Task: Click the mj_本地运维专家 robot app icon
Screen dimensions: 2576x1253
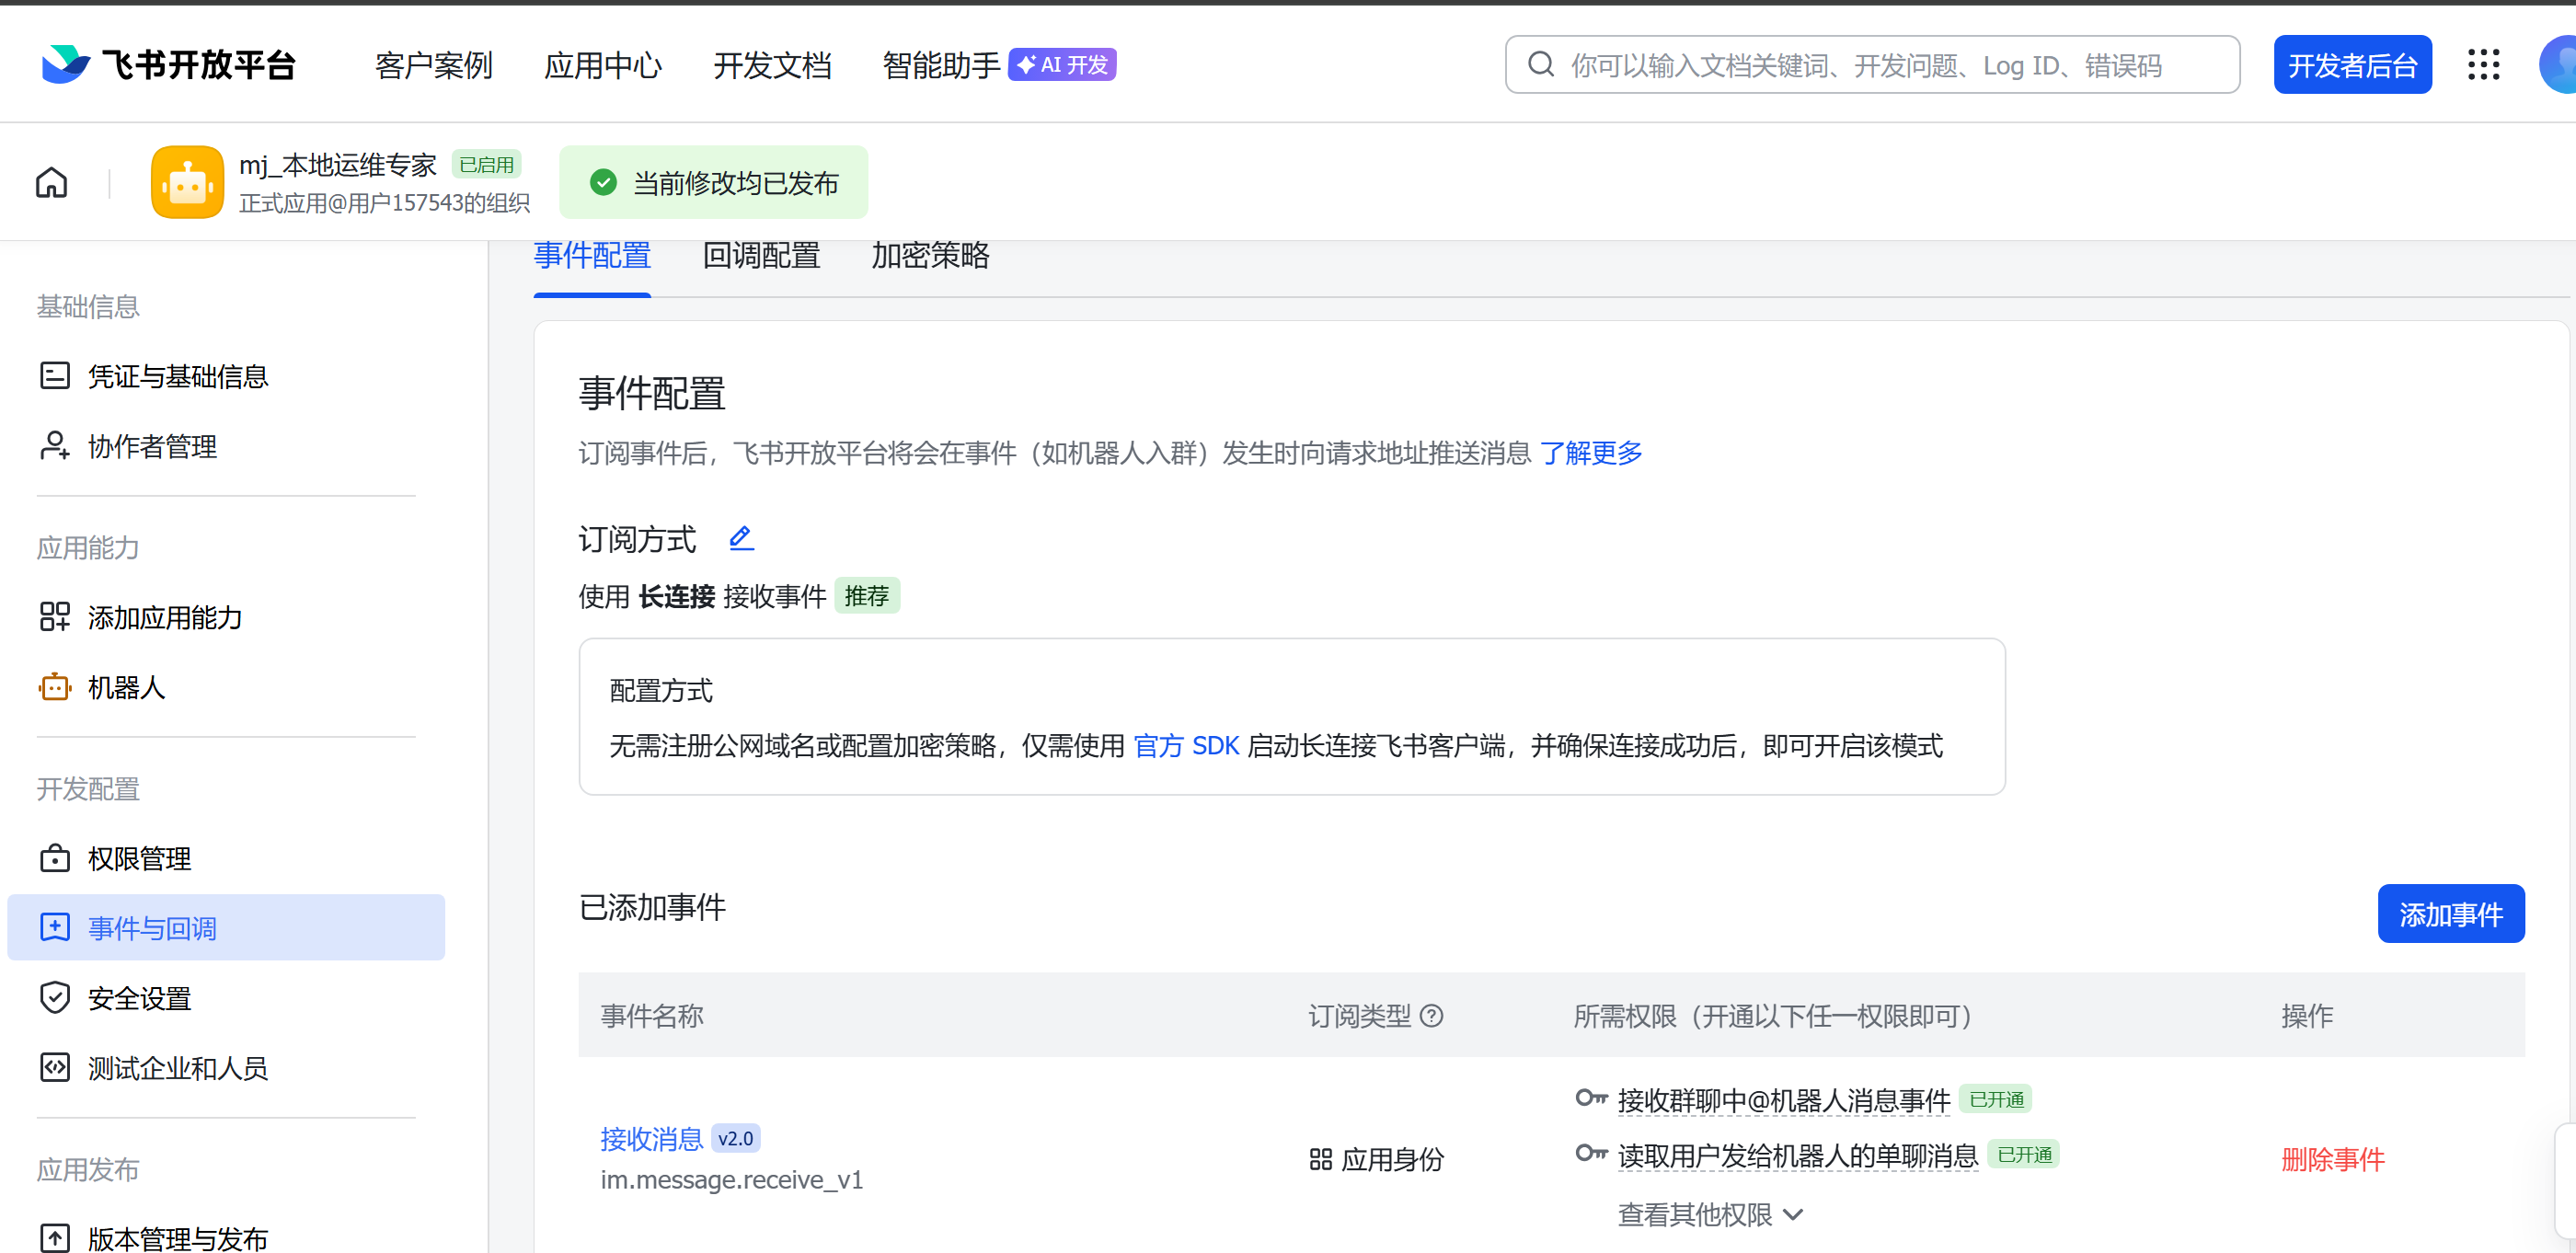Action: pyautogui.click(x=187, y=182)
